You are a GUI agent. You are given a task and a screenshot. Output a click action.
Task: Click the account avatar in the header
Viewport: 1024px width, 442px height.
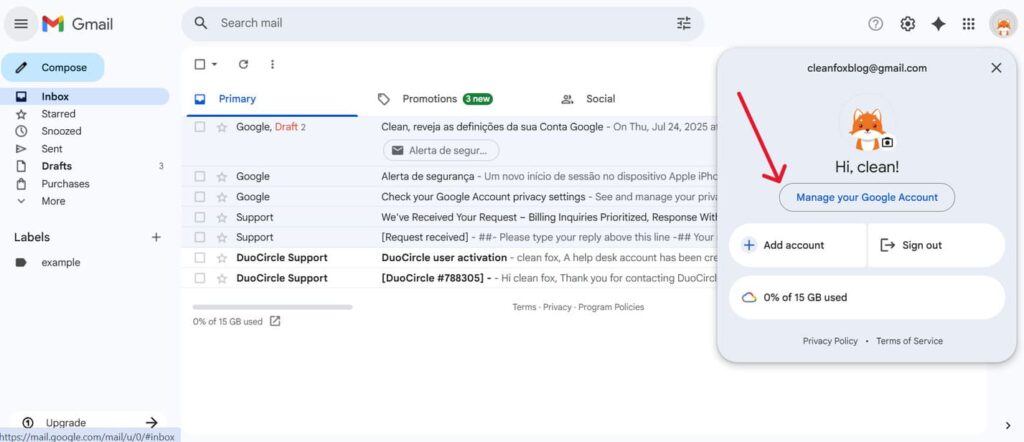tap(1003, 24)
